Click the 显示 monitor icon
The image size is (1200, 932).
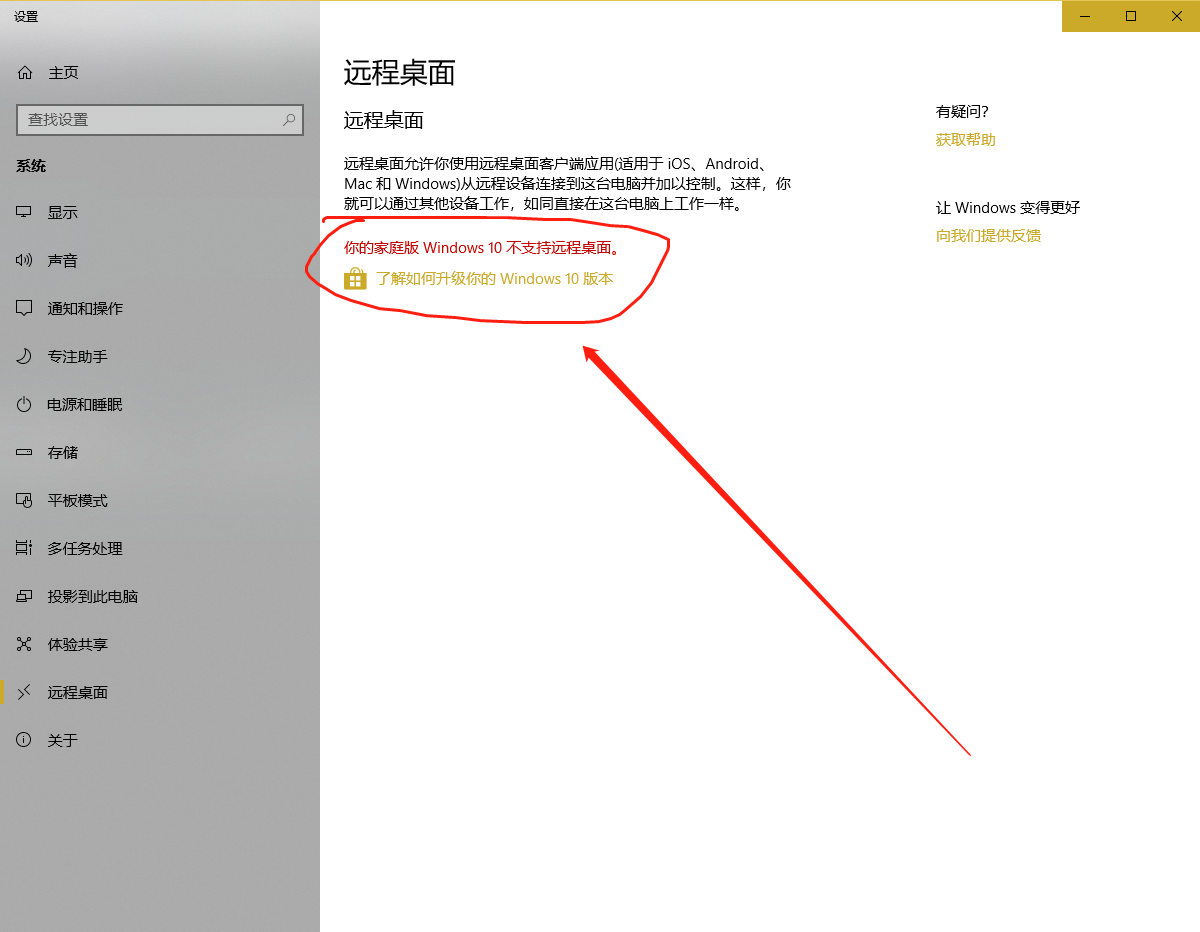25,213
